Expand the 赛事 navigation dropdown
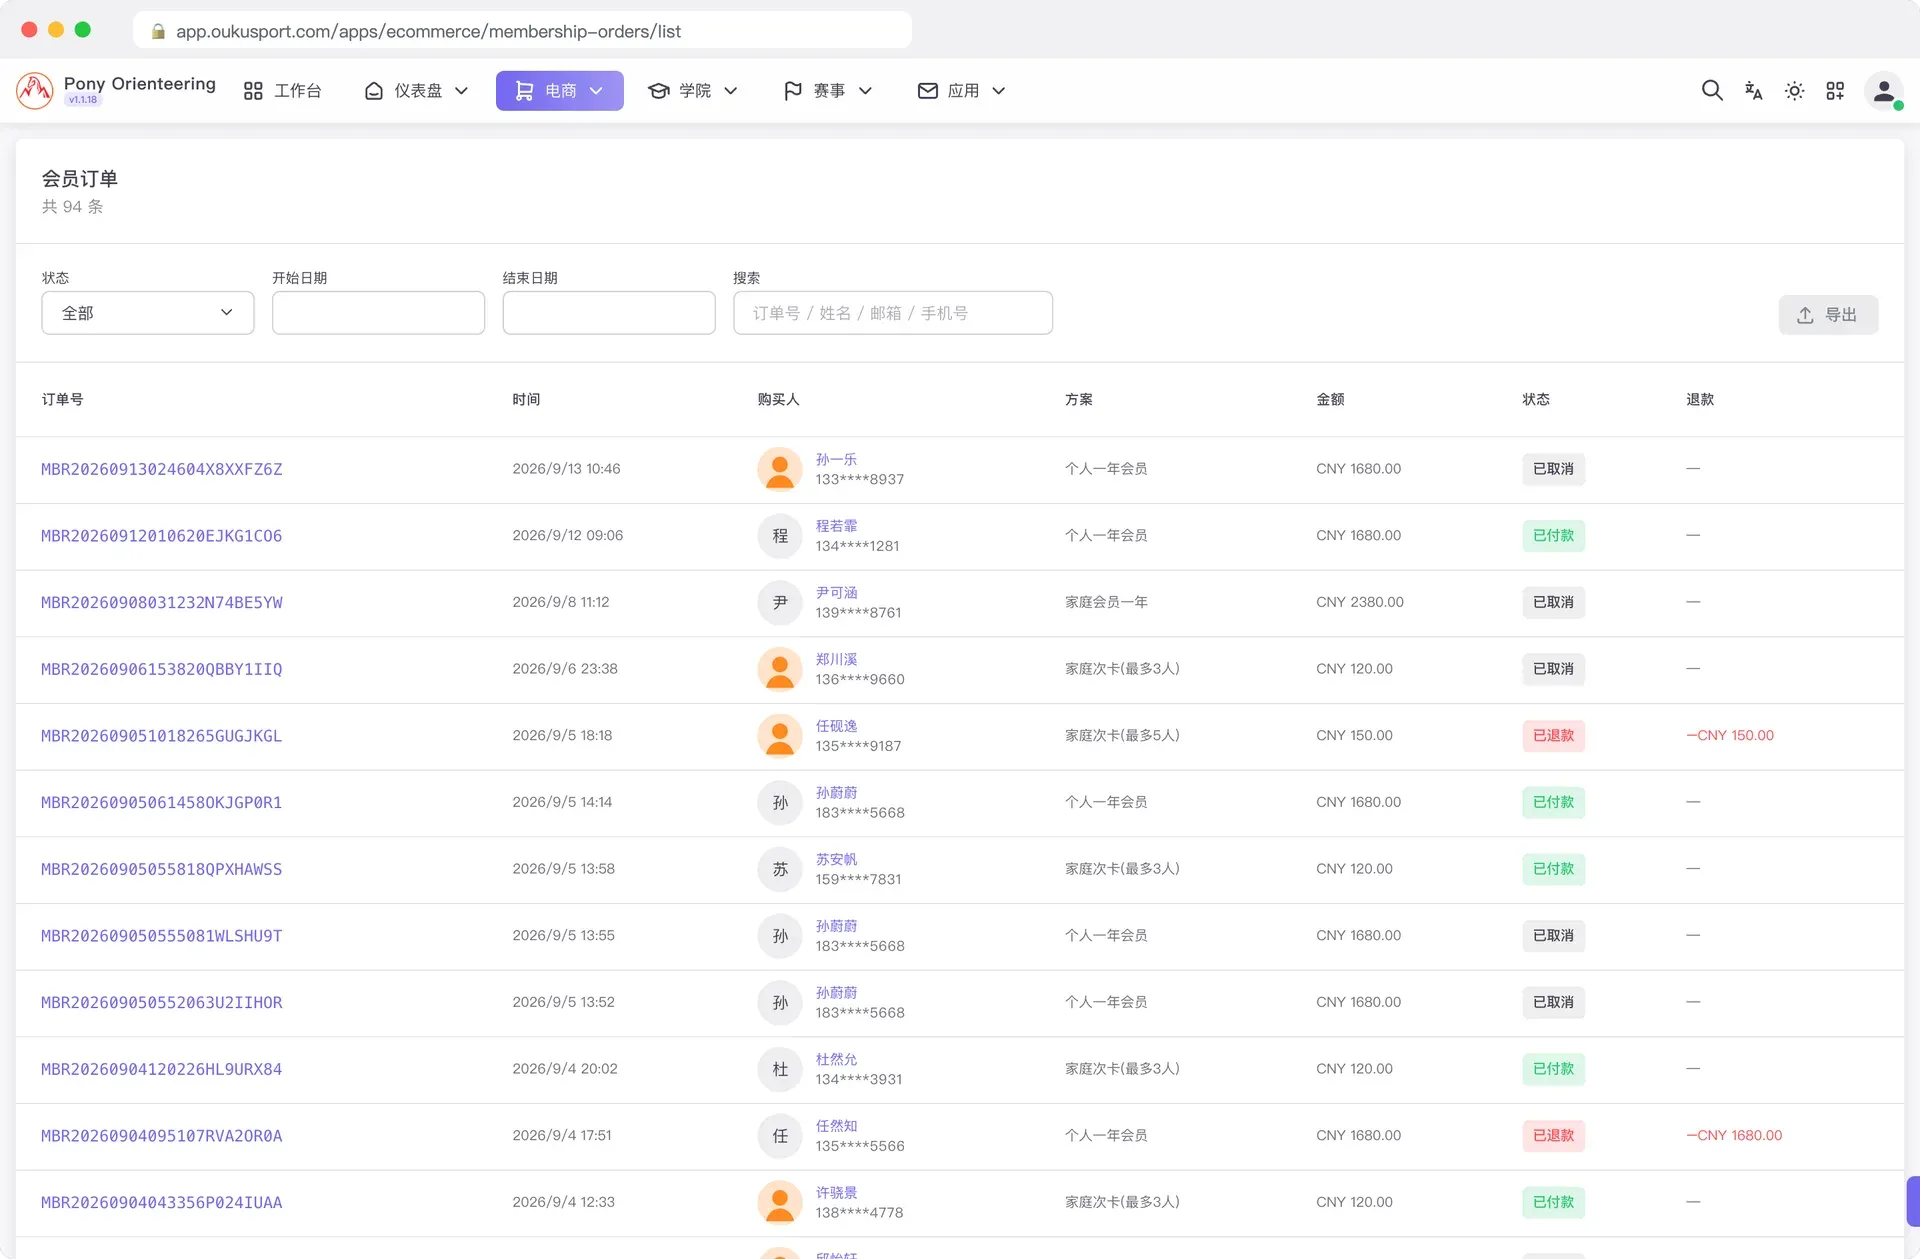 click(828, 91)
